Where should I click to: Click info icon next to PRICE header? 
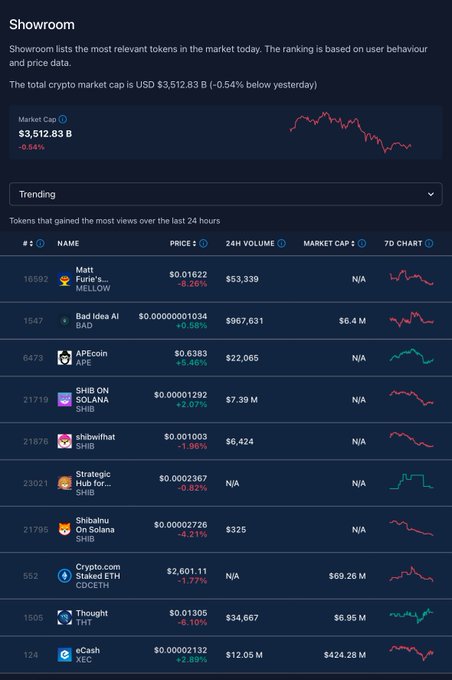[x=203, y=243]
